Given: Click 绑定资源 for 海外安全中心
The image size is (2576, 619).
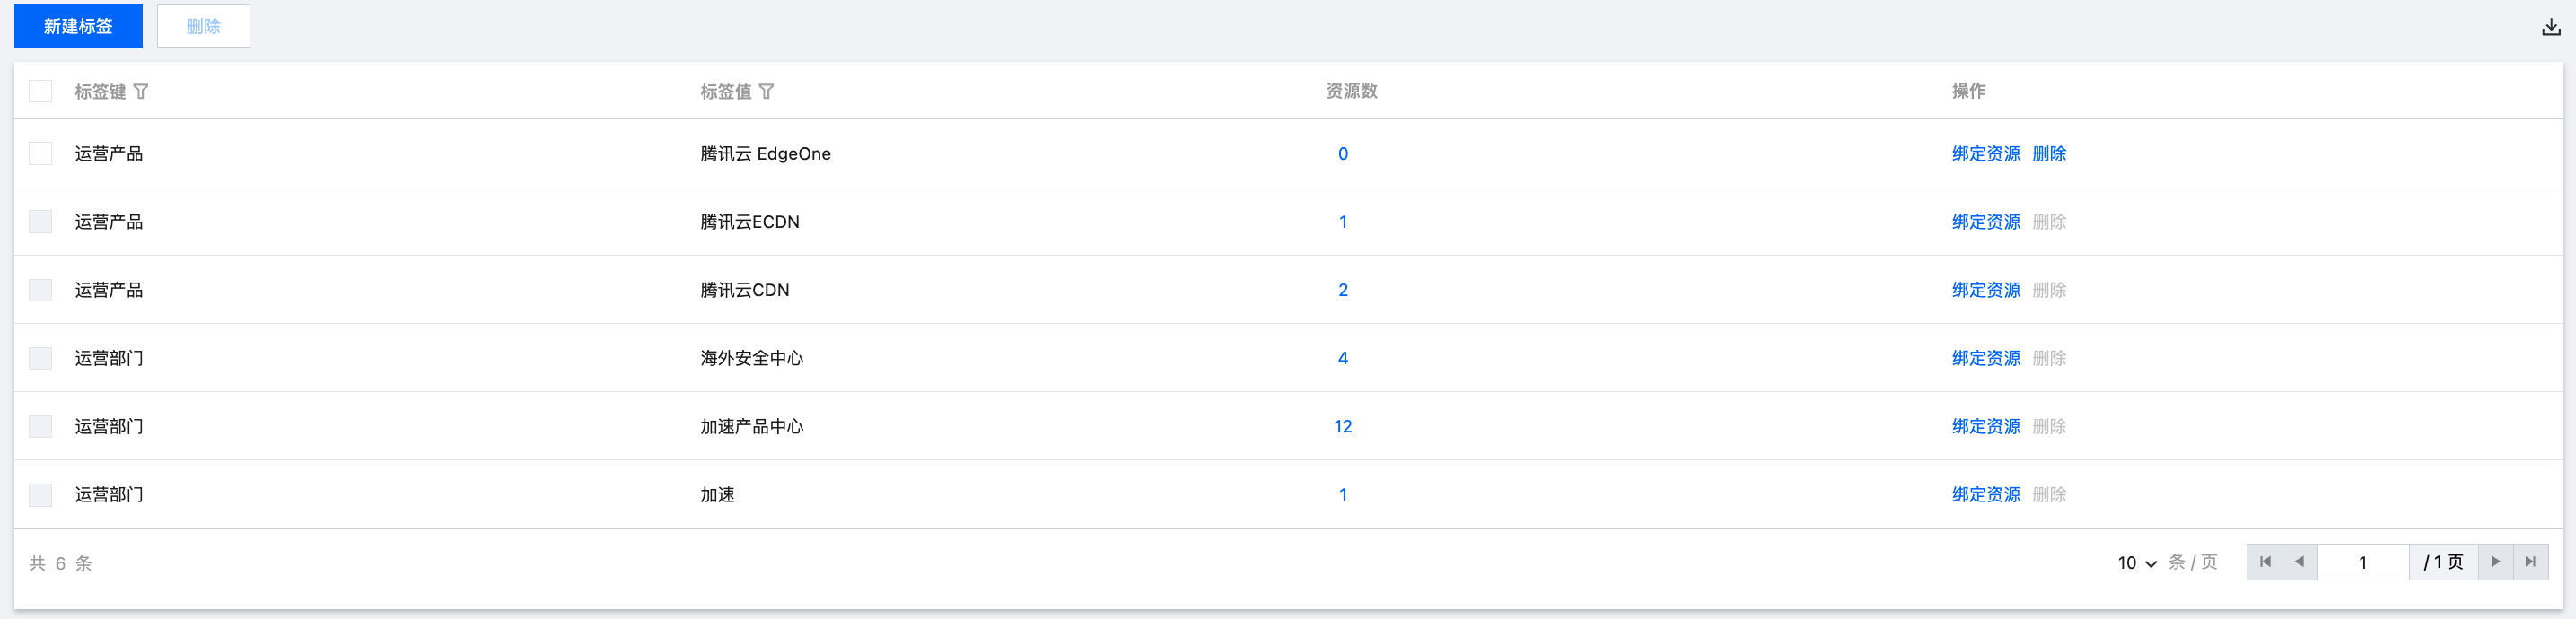Looking at the screenshot, I should [1985, 358].
